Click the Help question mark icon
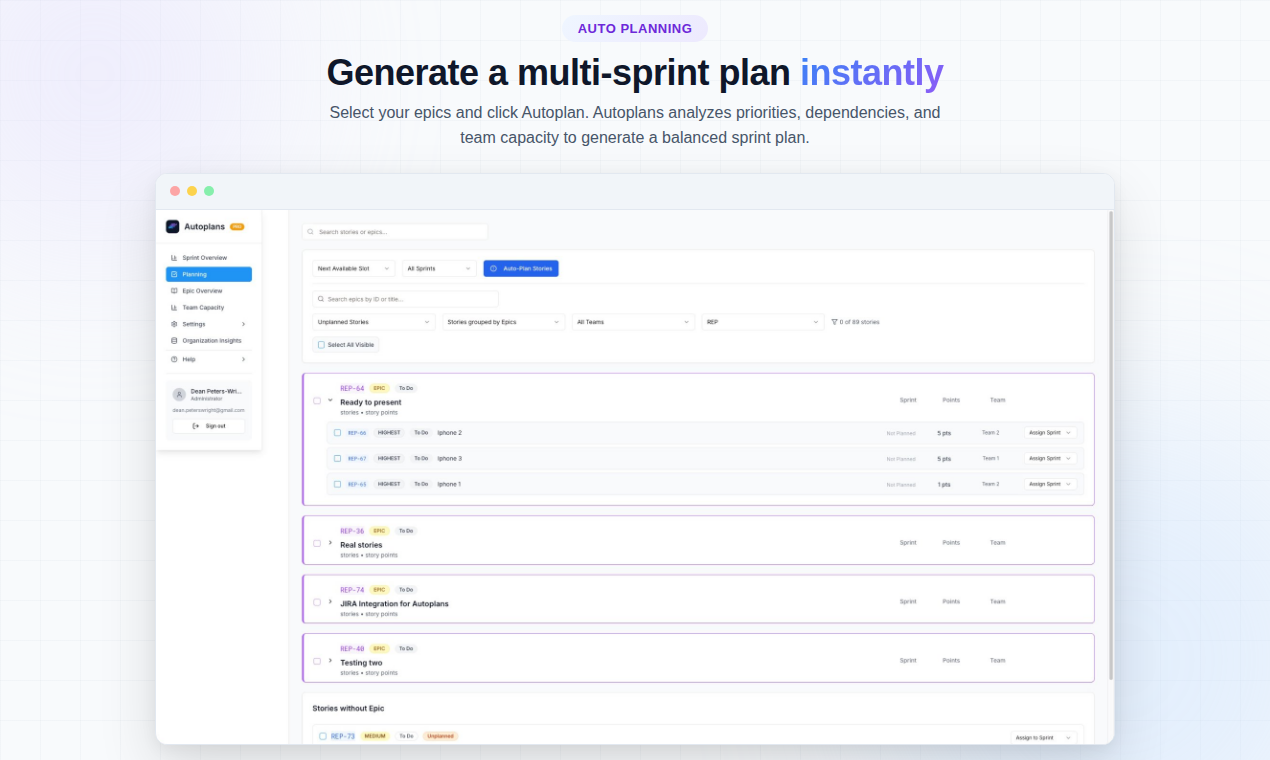Screen dimensions: 1270x760 coord(174,359)
